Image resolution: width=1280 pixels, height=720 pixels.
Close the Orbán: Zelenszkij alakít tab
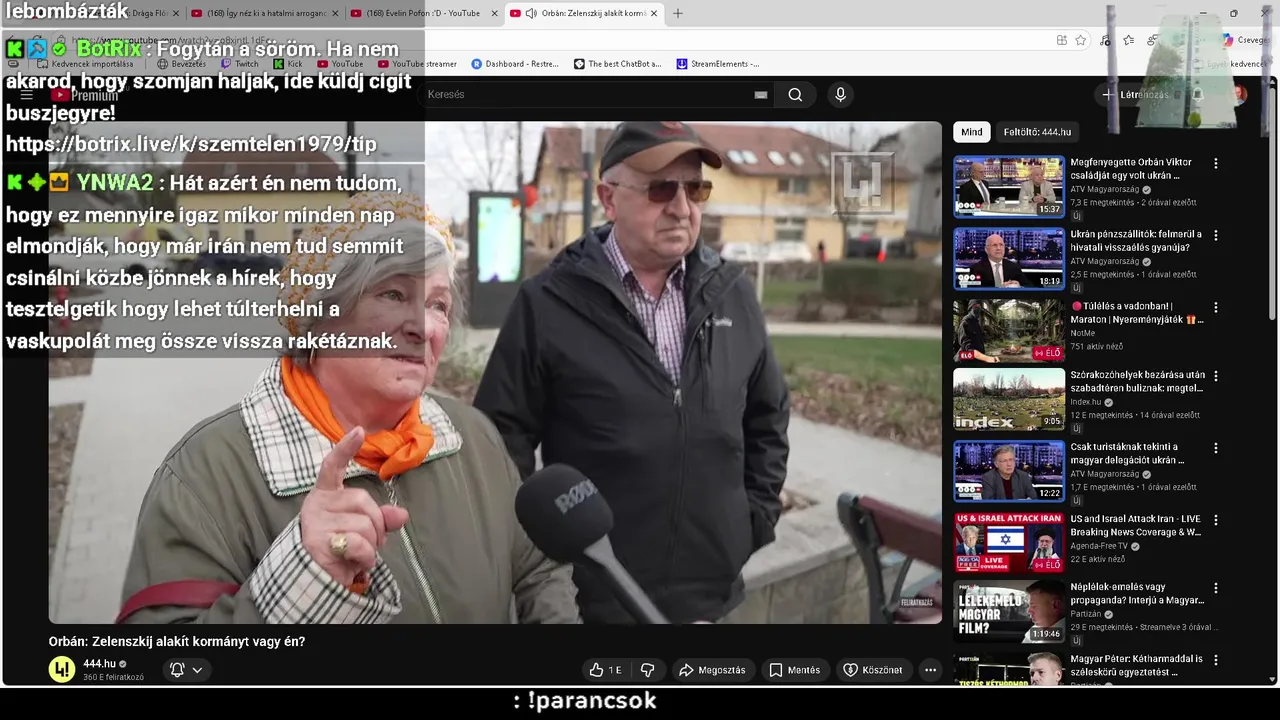coord(654,13)
